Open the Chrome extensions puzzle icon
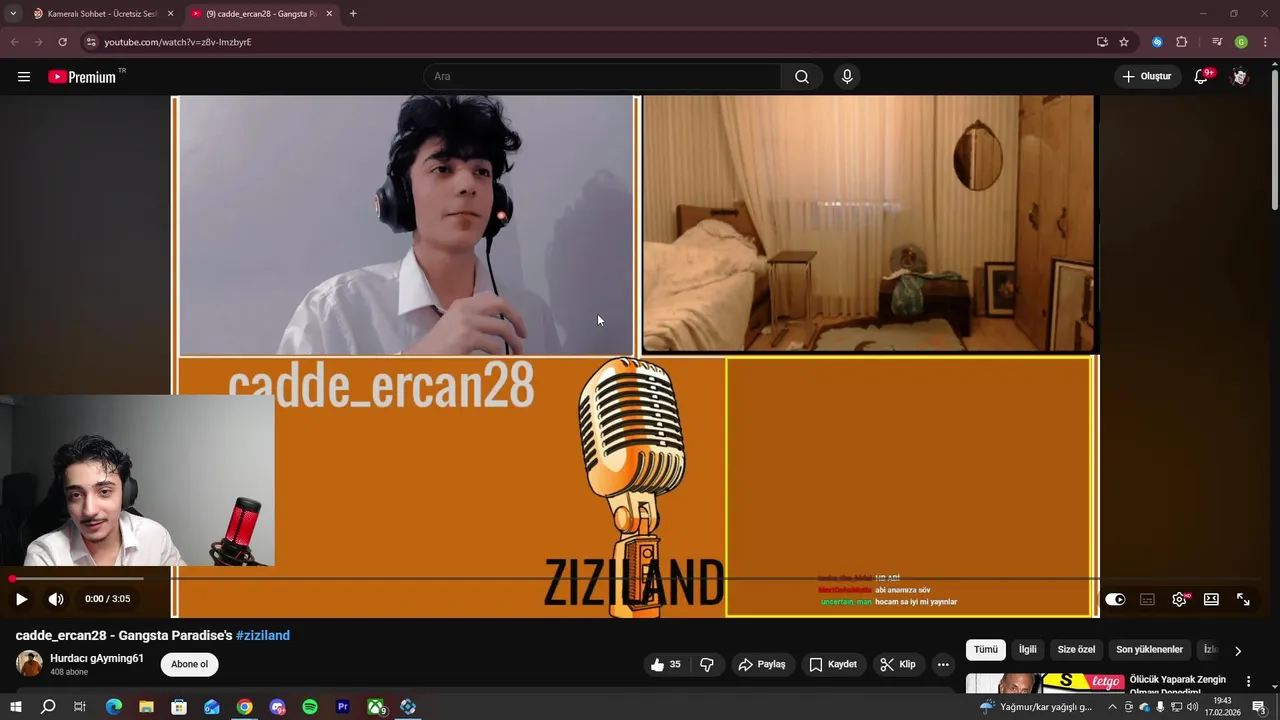 pos(1182,42)
